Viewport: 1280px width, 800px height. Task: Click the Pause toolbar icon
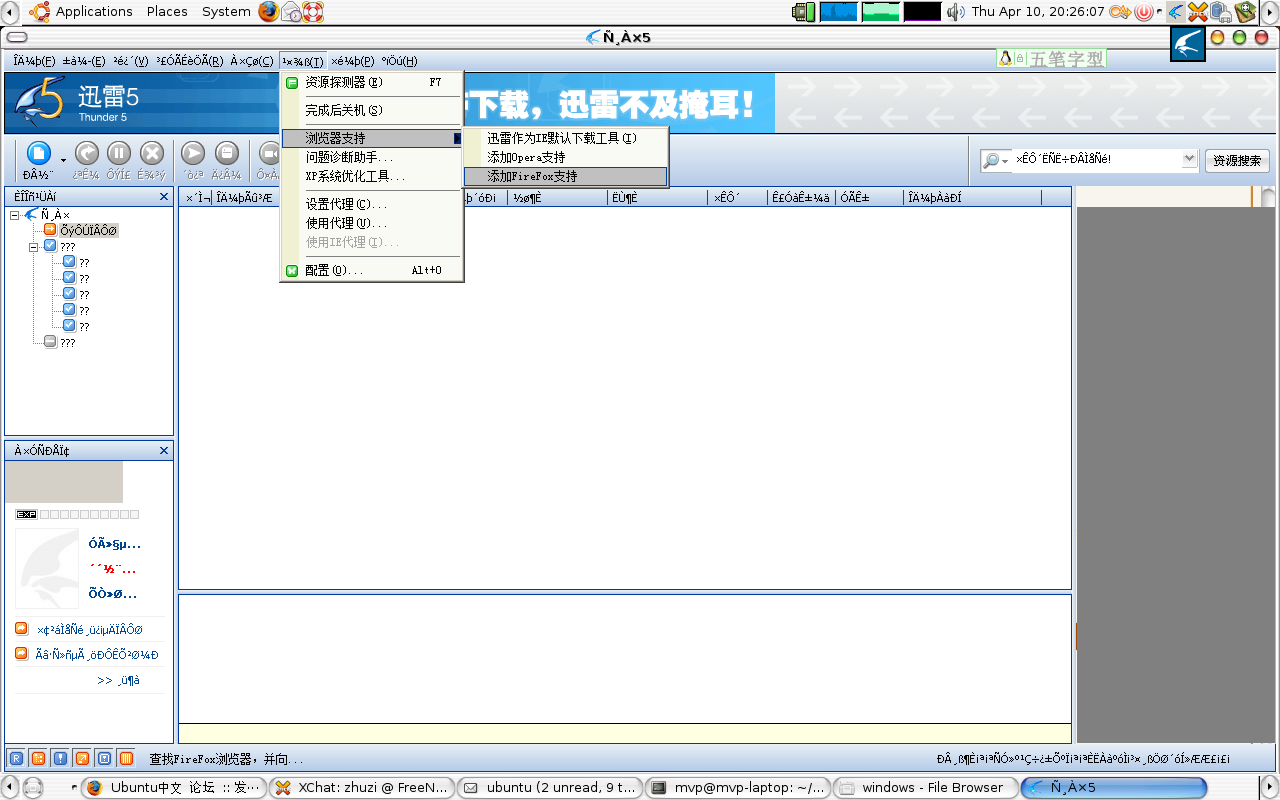119,153
